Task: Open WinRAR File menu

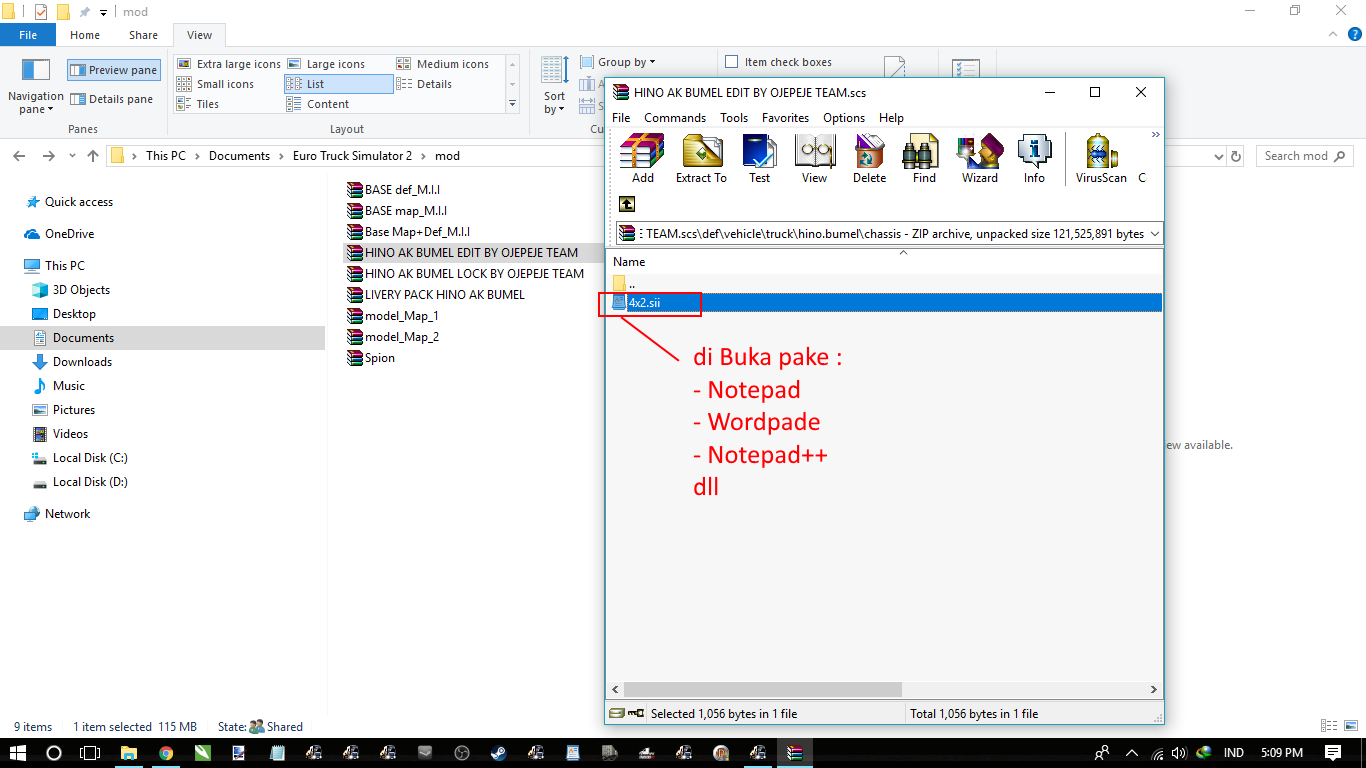Action: click(x=621, y=118)
